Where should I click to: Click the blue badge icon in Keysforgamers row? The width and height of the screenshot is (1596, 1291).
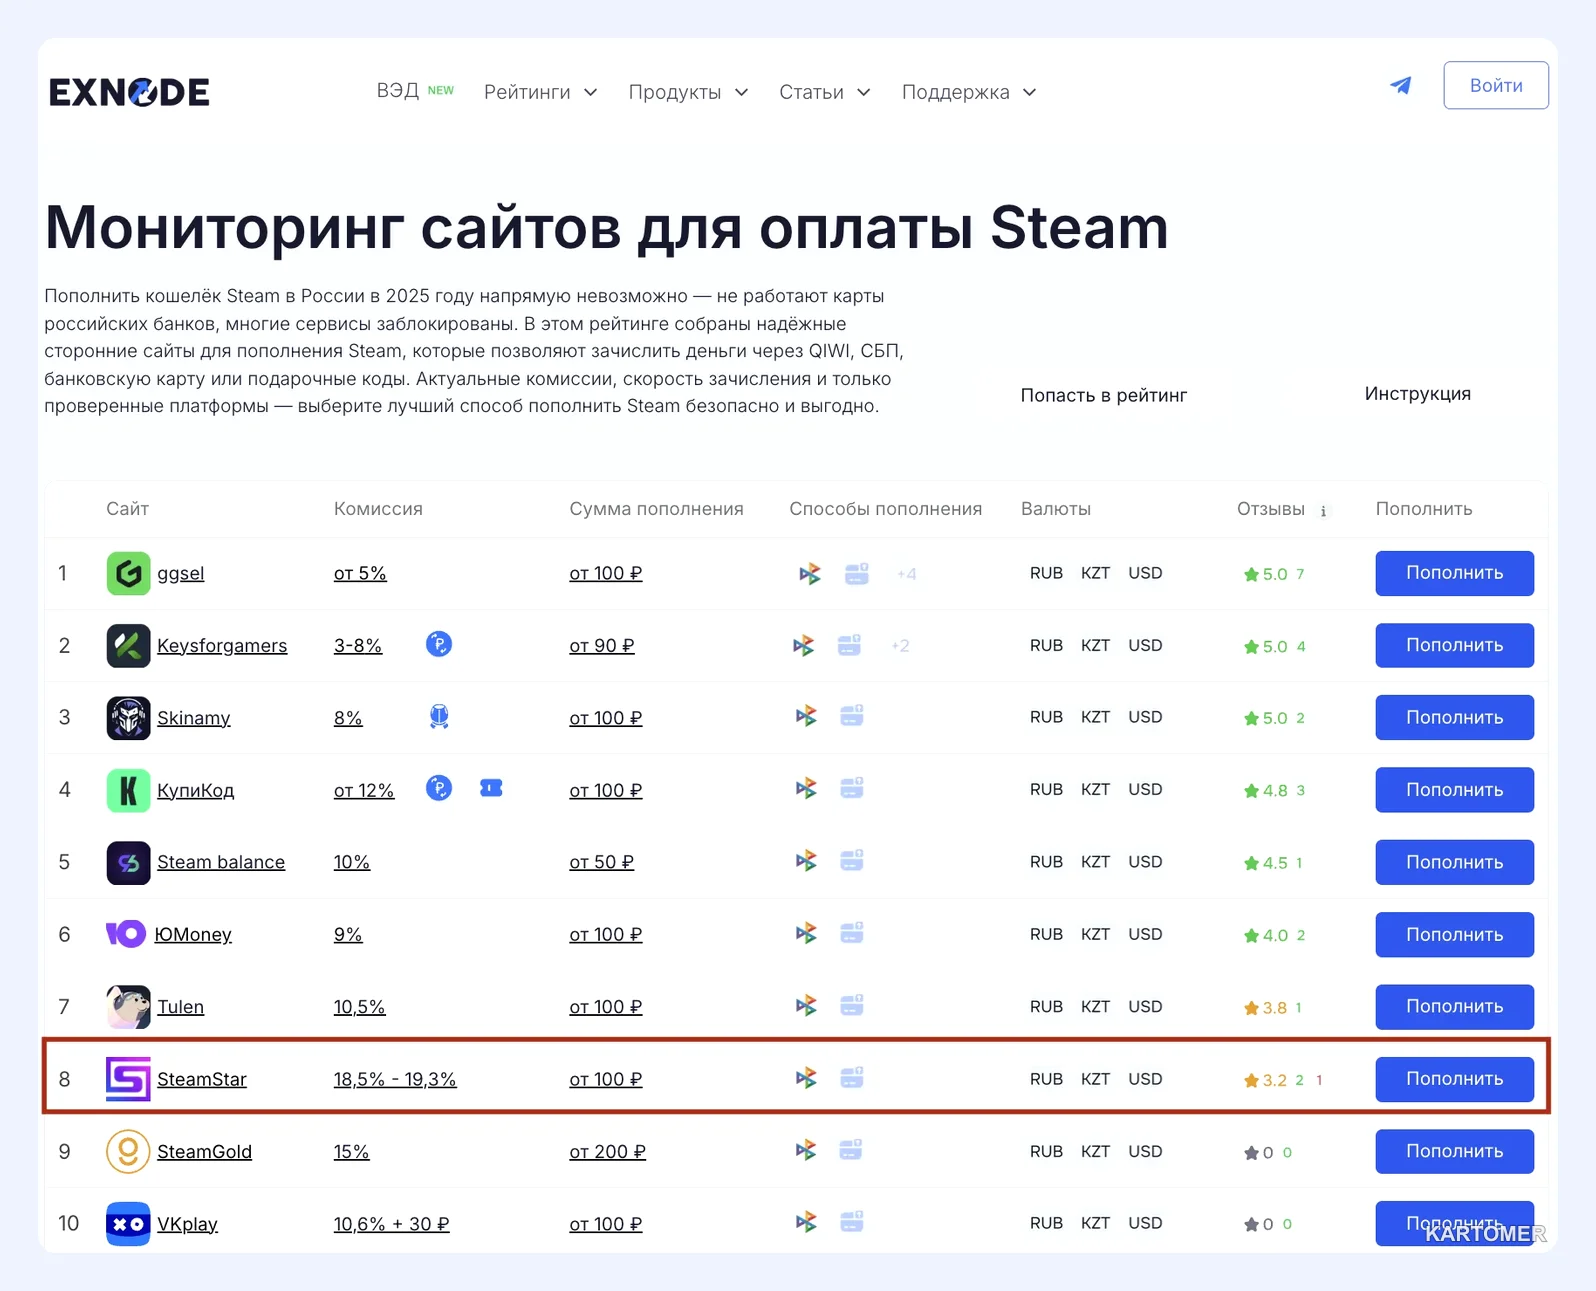[439, 644]
